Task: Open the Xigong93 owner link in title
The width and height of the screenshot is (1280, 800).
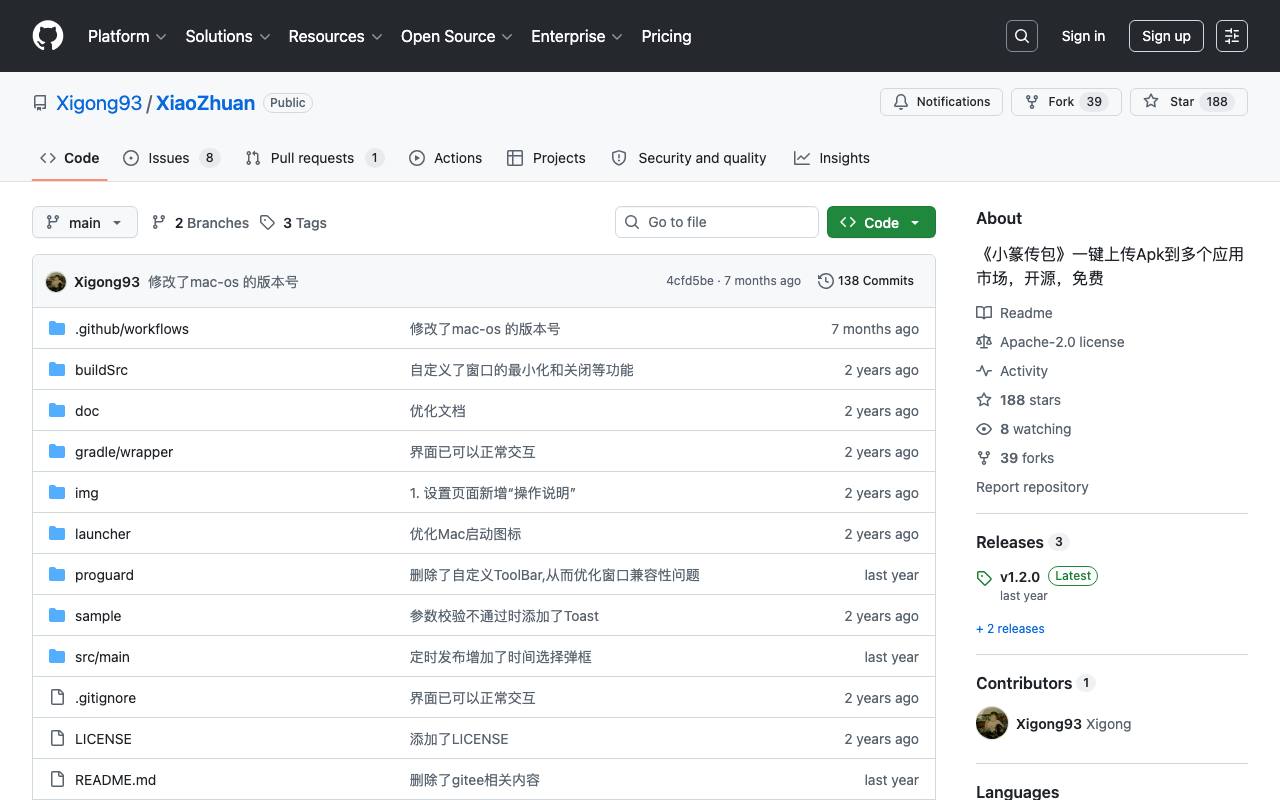Action: point(99,103)
